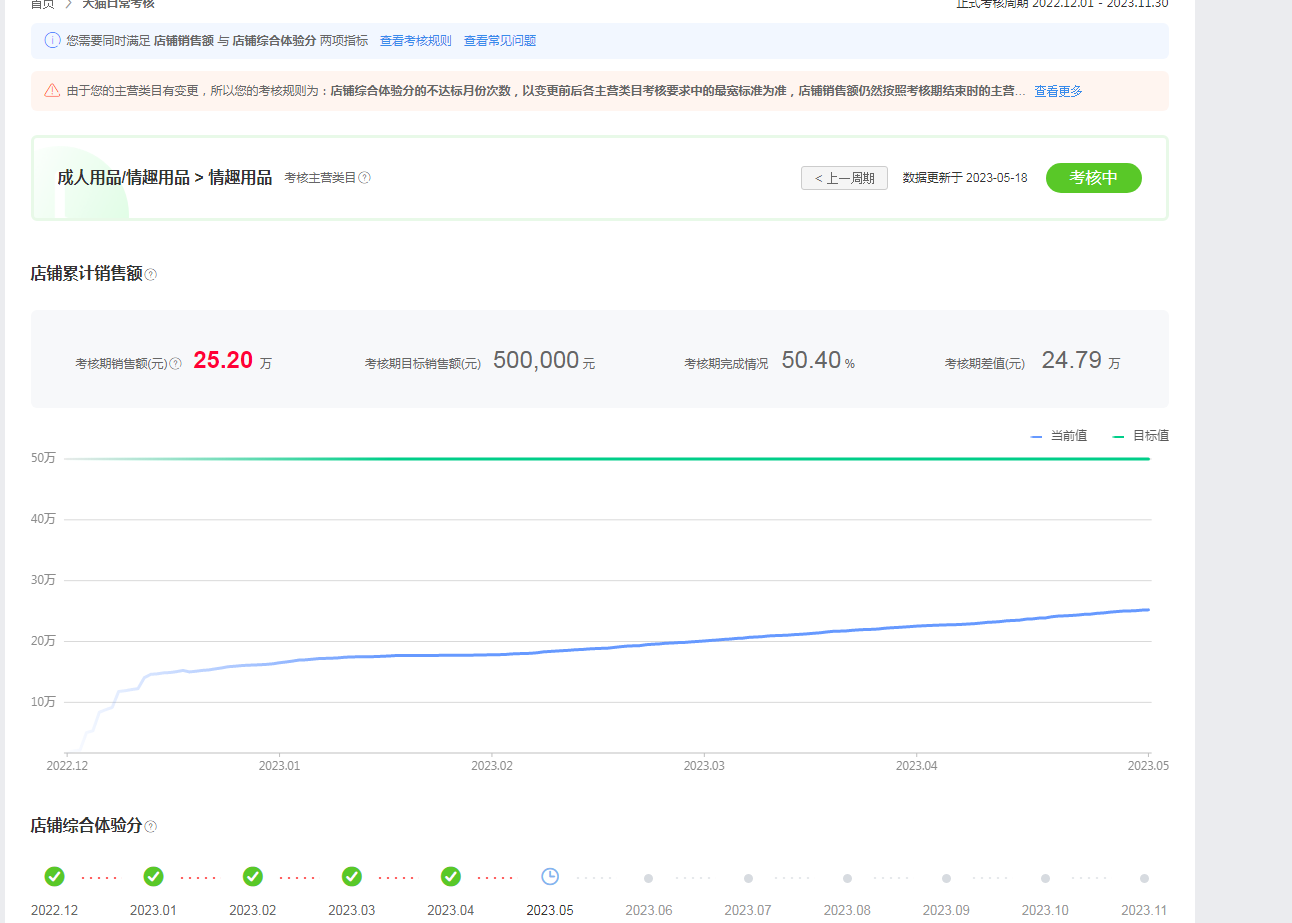The width and height of the screenshot is (1292, 923).
Task: Select the 2023.11 grey timeline dot
Action: 1144,878
